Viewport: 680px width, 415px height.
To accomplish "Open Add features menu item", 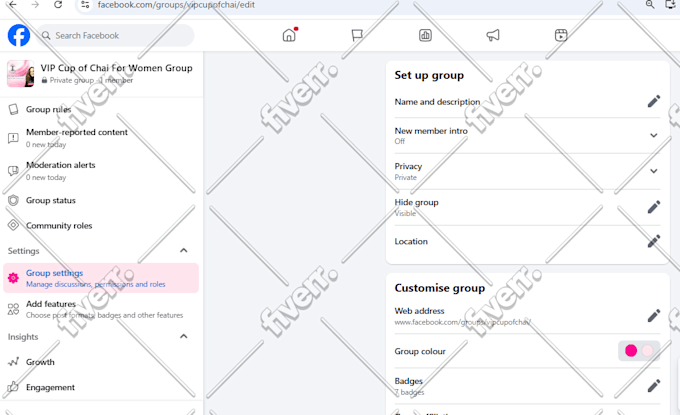I will pos(101,309).
